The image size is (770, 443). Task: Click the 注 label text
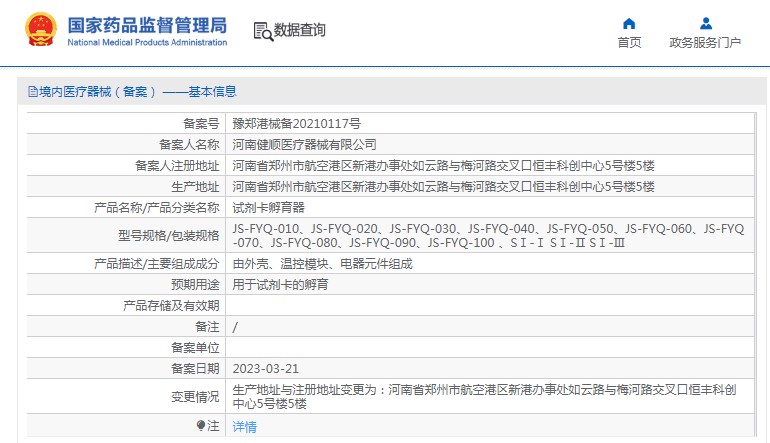(213, 426)
